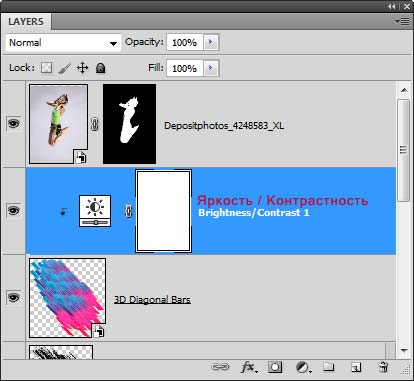Select Brightness/Contrast 1 layer name
The image size is (414, 381).
pos(254,213)
